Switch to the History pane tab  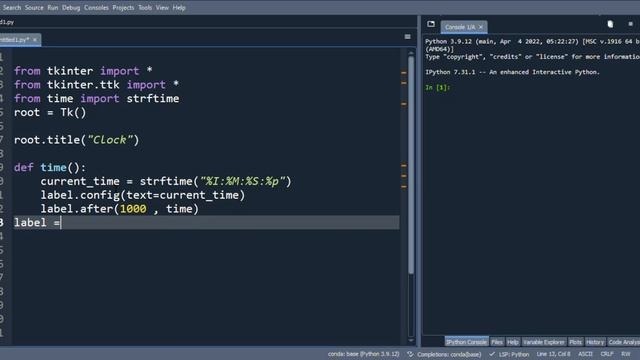pos(595,342)
